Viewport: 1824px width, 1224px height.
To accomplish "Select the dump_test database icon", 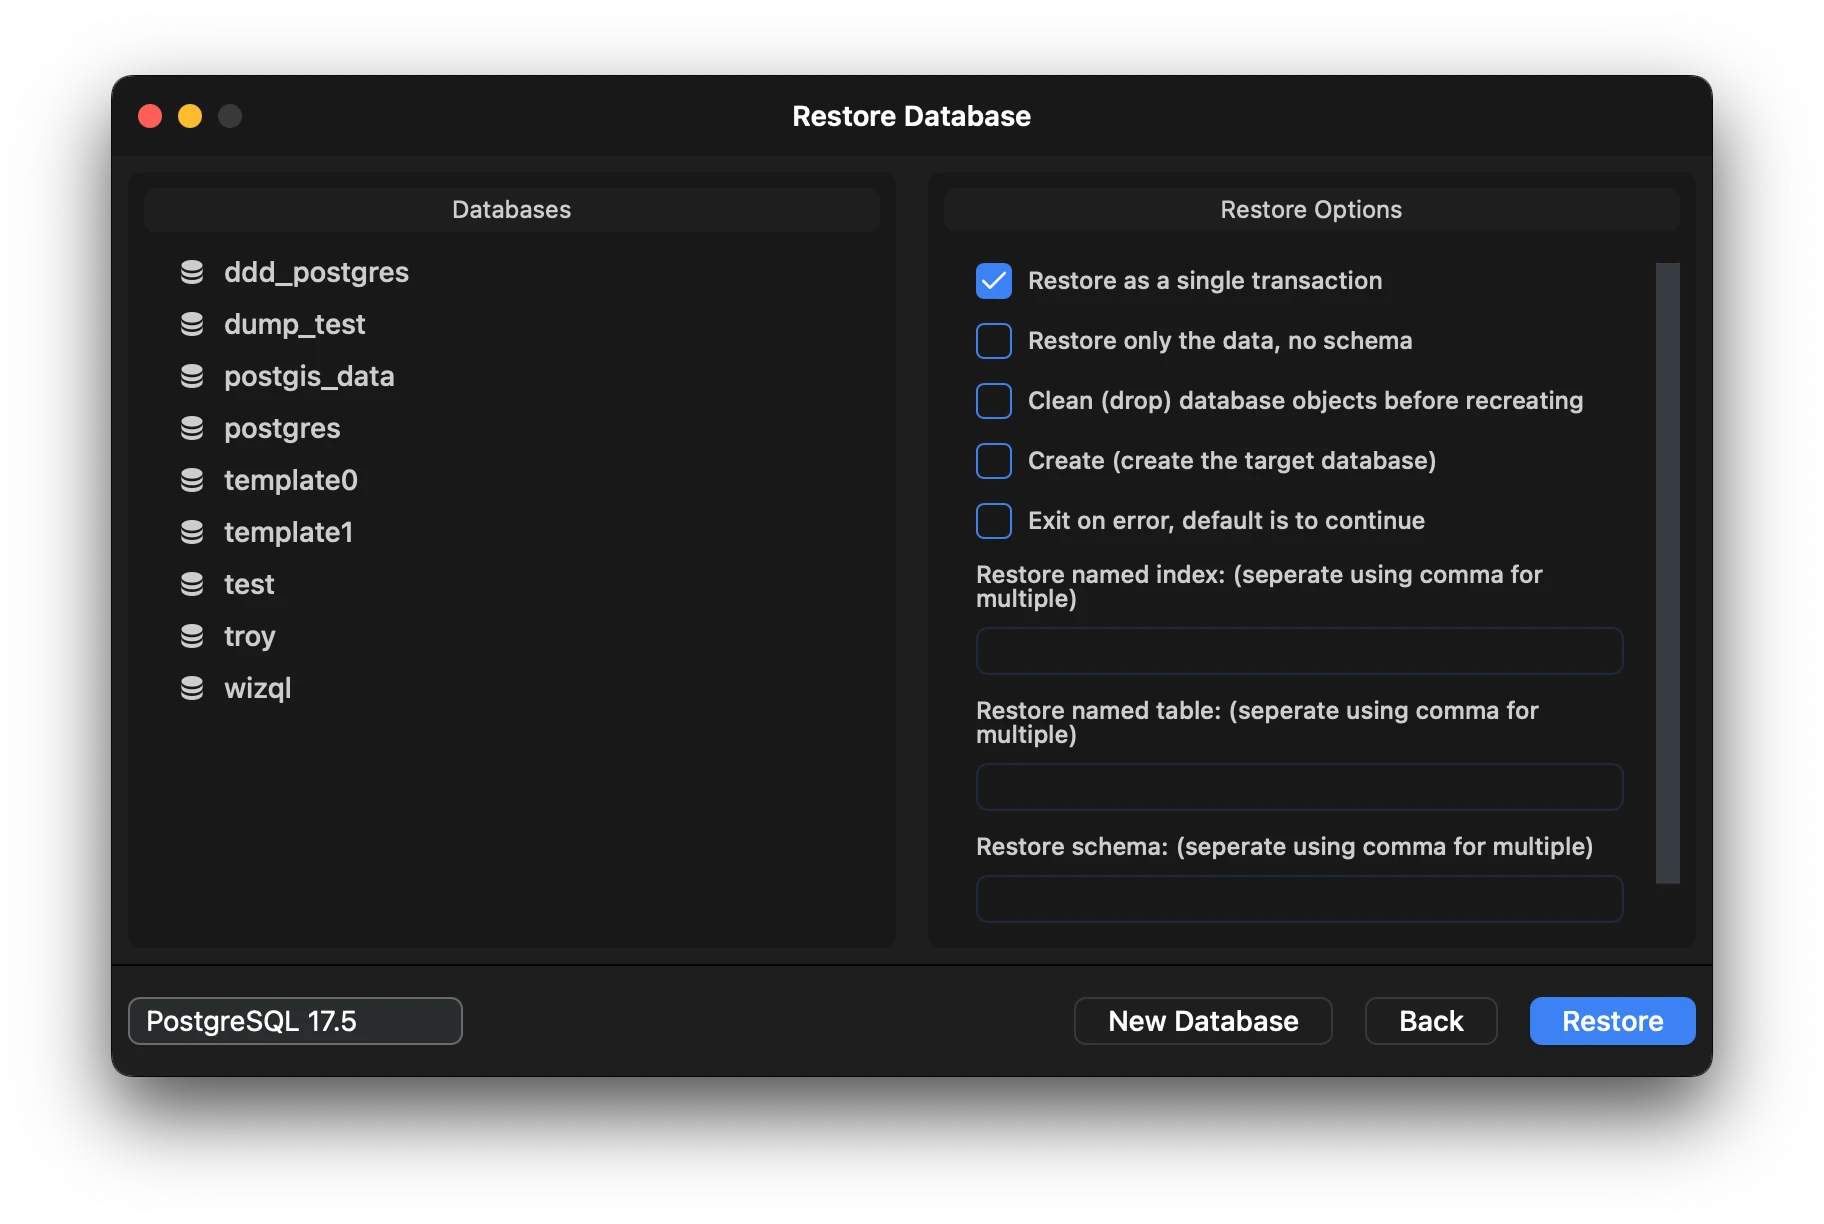I will pyautogui.click(x=192, y=323).
